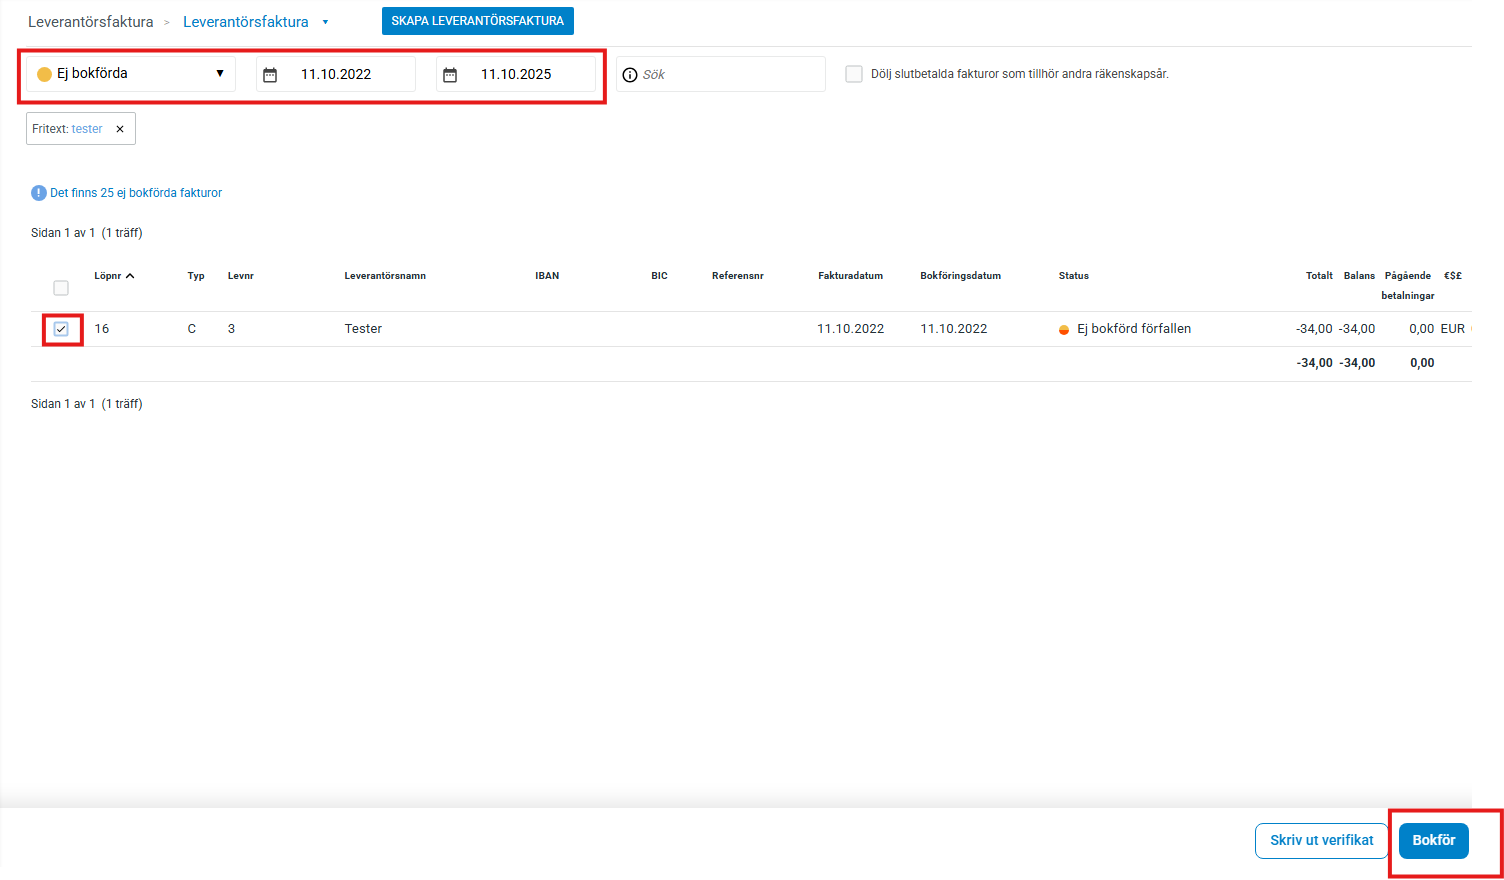Click the blue info icon beside 25 ej bokförda

(39, 193)
